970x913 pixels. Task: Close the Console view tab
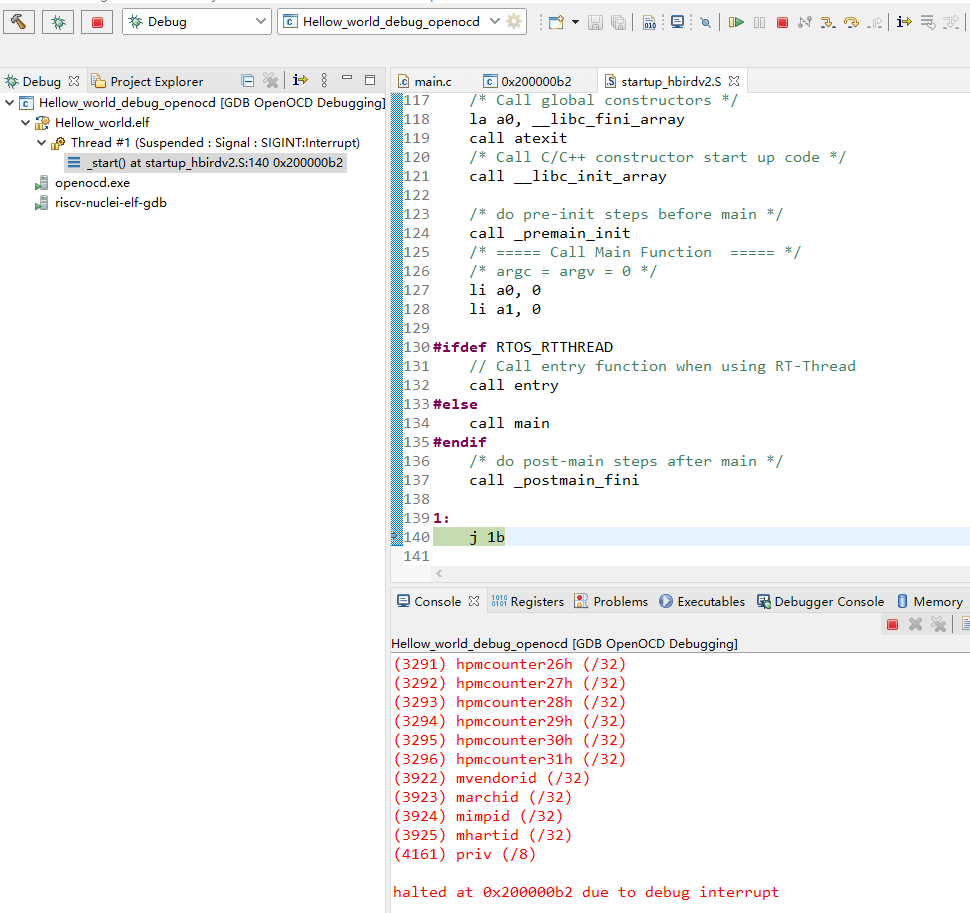pos(474,601)
